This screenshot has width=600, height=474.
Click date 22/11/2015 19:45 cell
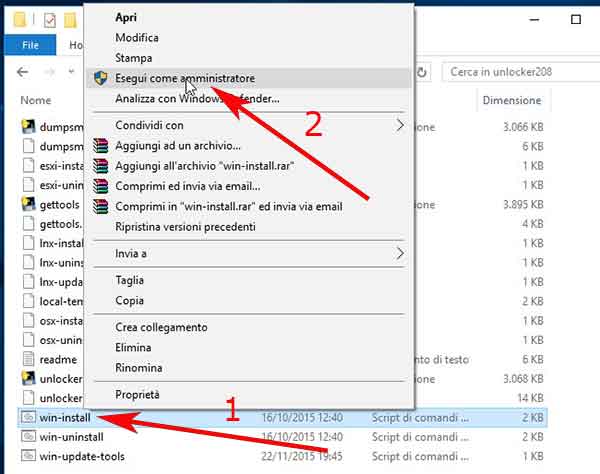pyautogui.click(x=302, y=456)
